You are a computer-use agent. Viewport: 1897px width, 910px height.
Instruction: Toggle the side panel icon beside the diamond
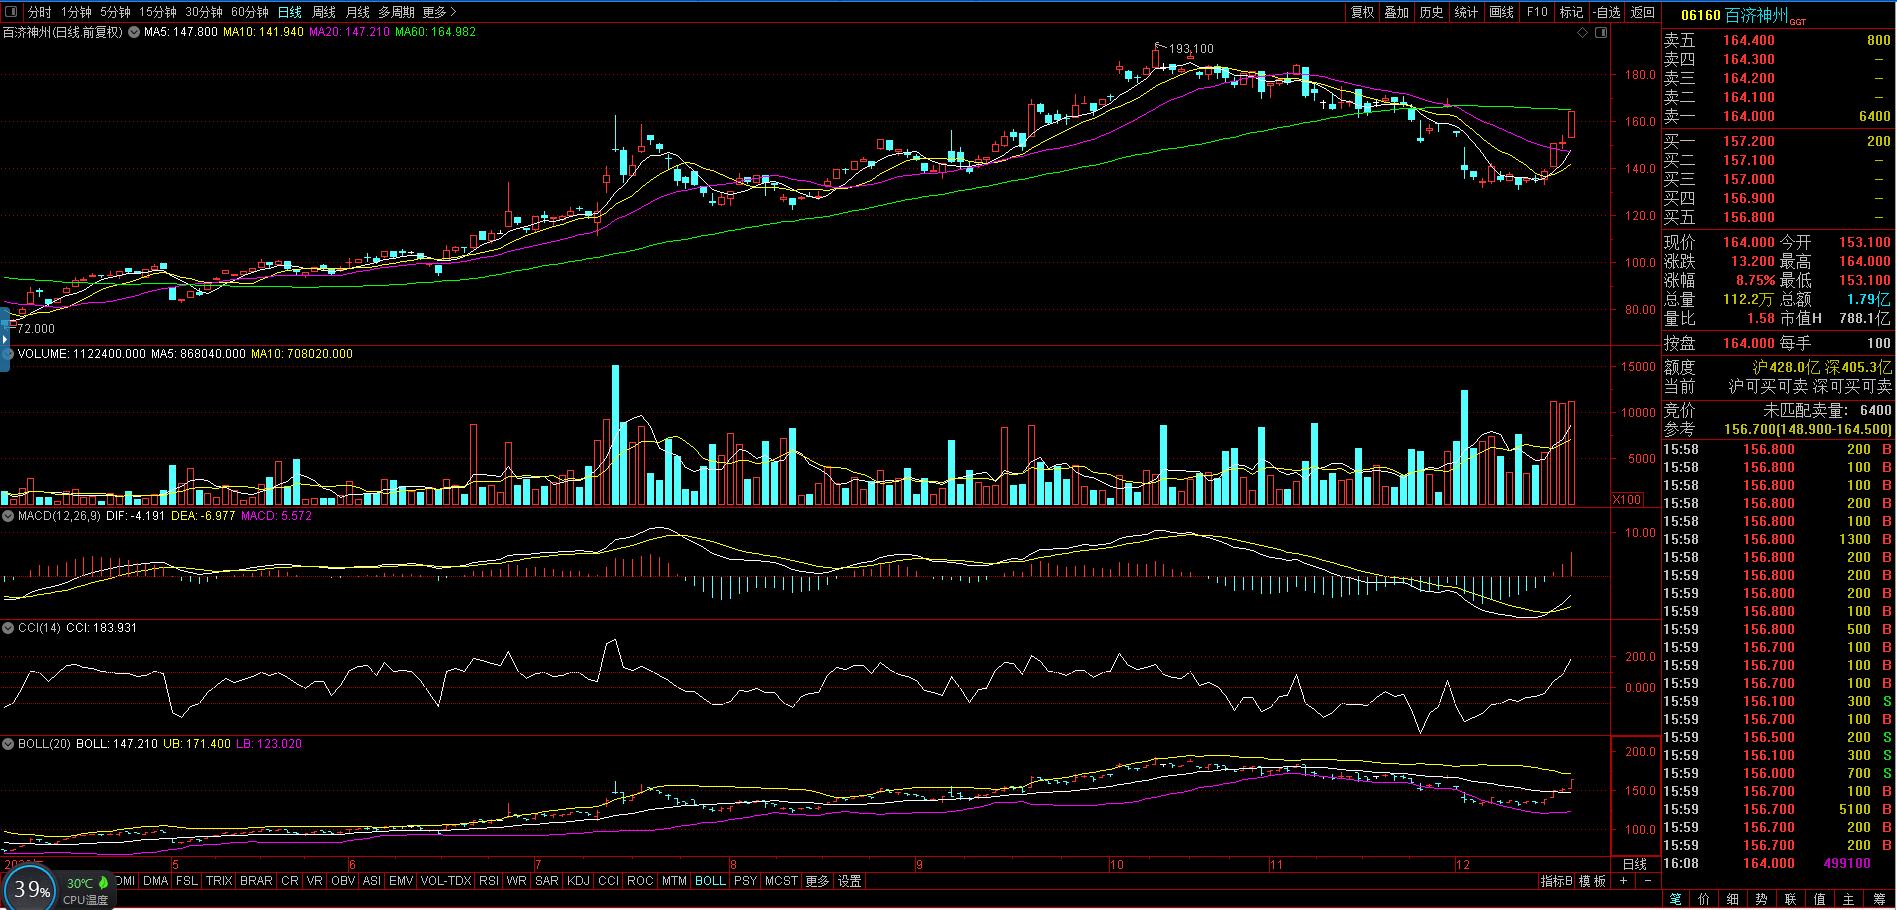[x=1602, y=33]
